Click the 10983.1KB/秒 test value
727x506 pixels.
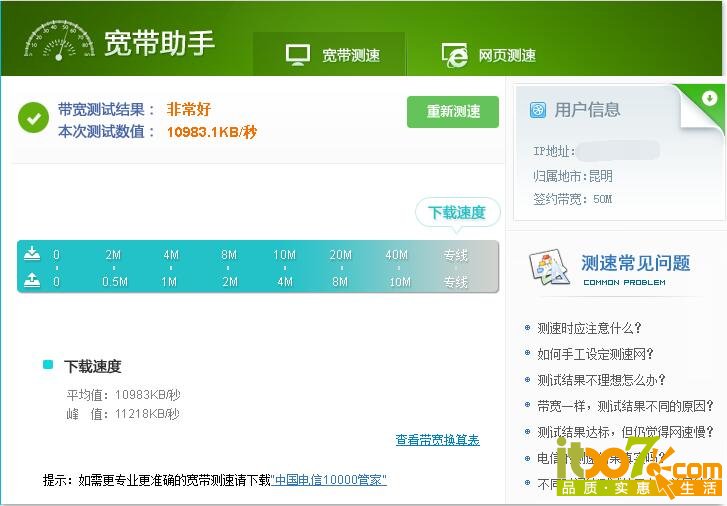point(211,132)
